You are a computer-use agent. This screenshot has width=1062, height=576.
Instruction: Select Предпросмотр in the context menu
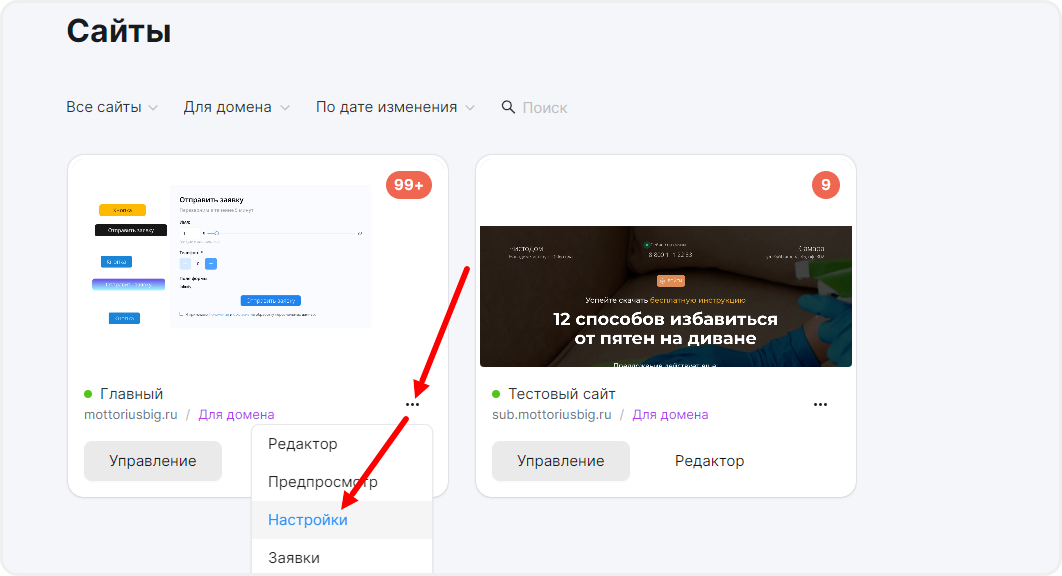[323, 482]
